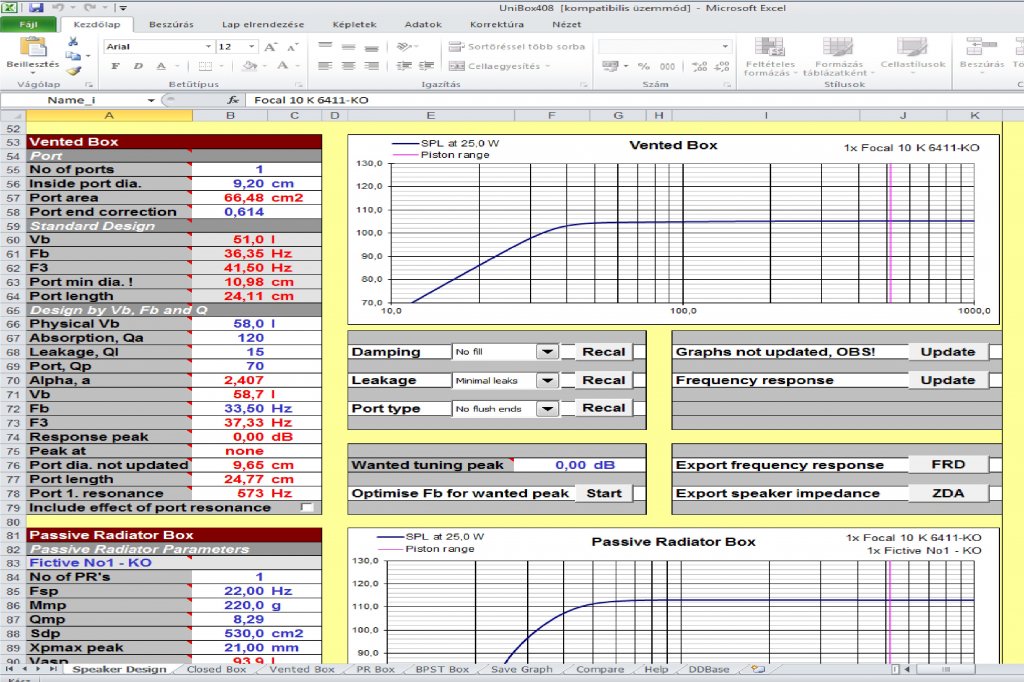Click the Redo arrow icon
Viewport: 1024px width, 682px height.
[88, 8]
